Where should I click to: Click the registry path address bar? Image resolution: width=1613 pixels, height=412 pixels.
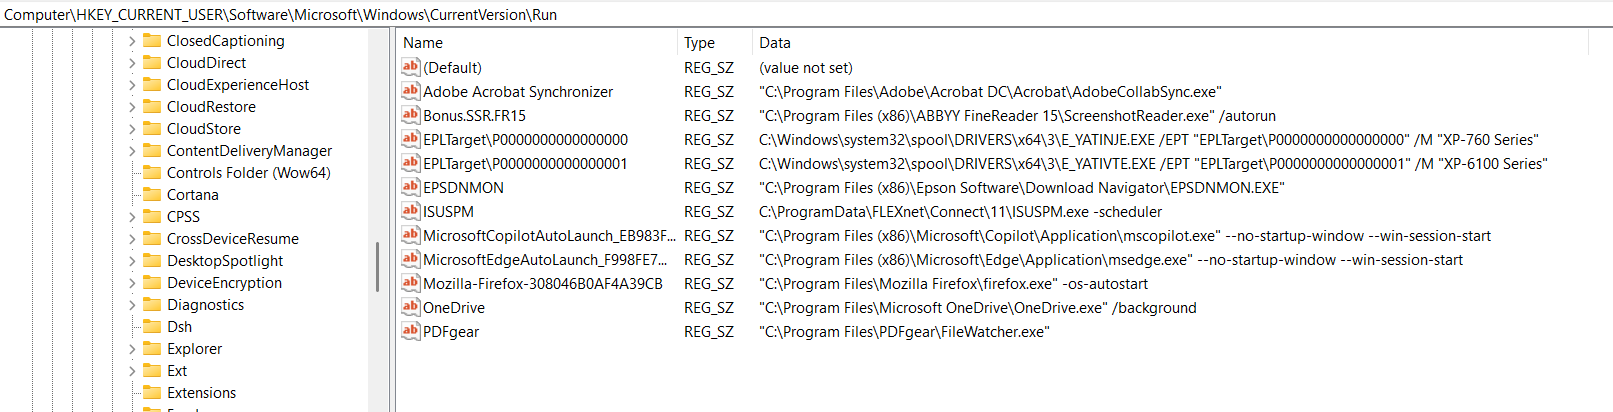806,14
